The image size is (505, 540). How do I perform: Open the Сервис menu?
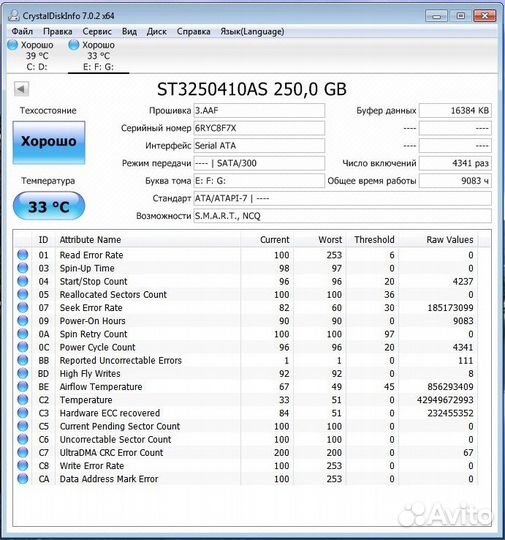97,32
